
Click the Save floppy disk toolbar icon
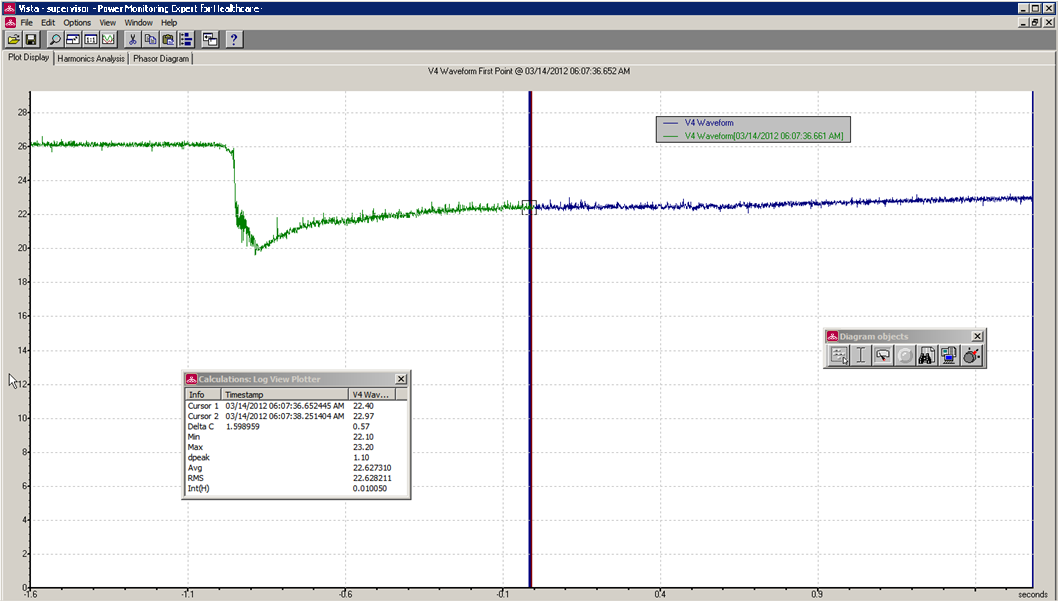(30, 40)
